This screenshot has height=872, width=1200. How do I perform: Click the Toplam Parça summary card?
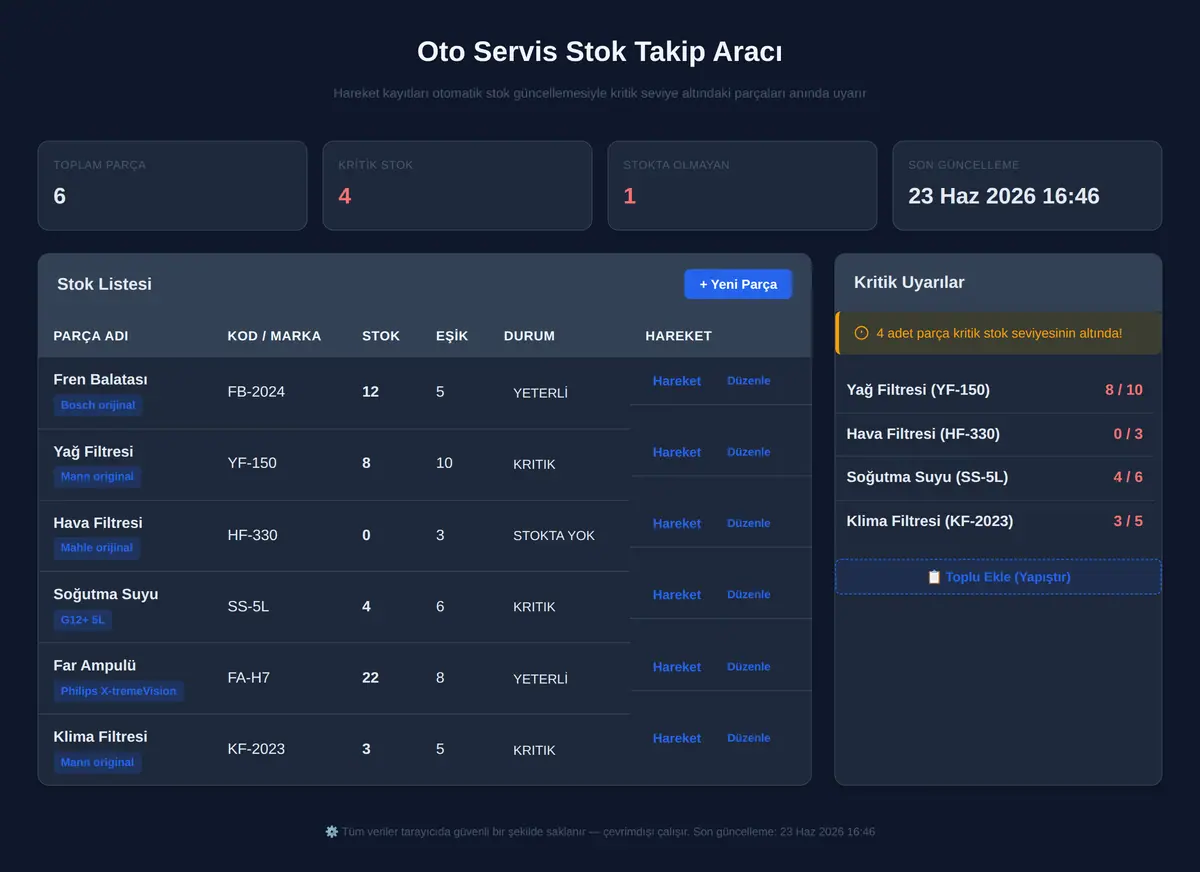click(172, 185)
